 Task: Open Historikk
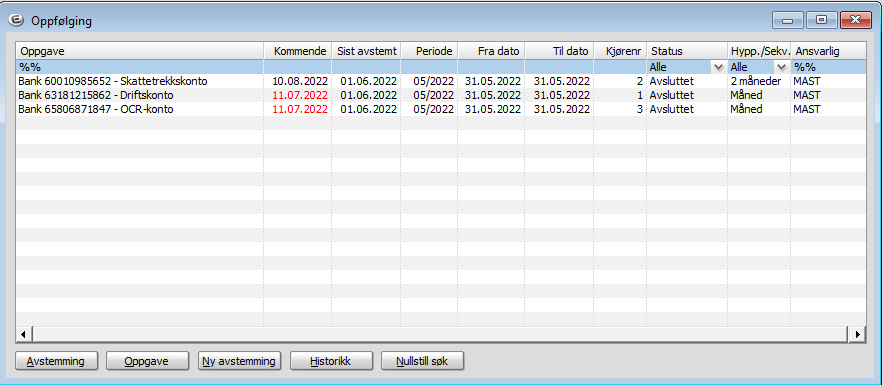(x=331, y=361)
